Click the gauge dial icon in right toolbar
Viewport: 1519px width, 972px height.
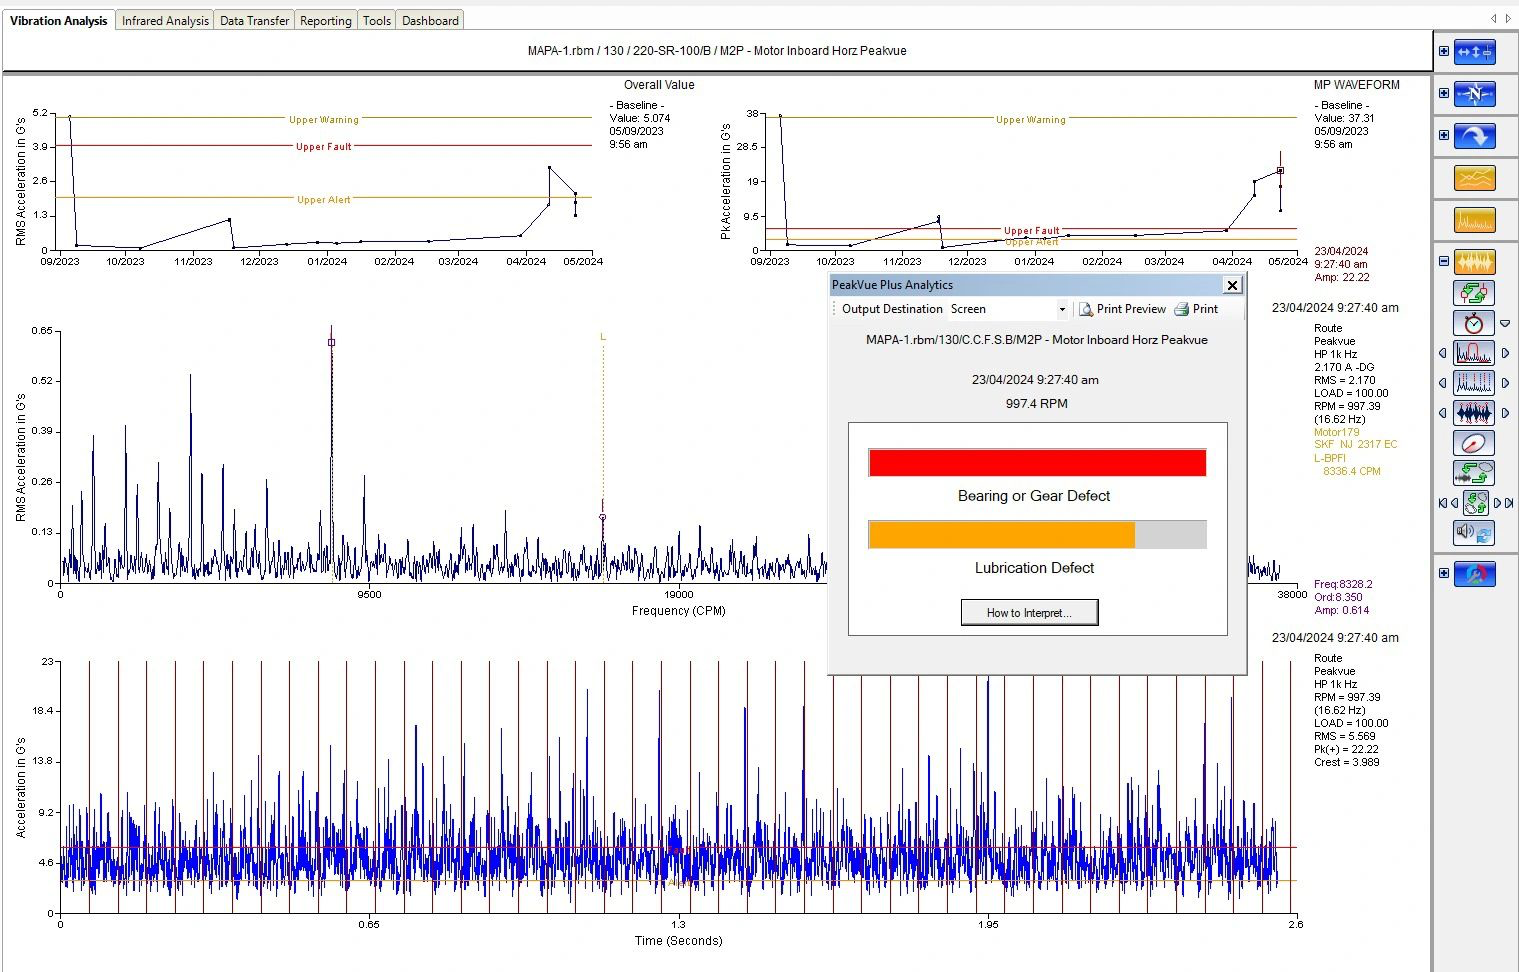click(1474, 443)
